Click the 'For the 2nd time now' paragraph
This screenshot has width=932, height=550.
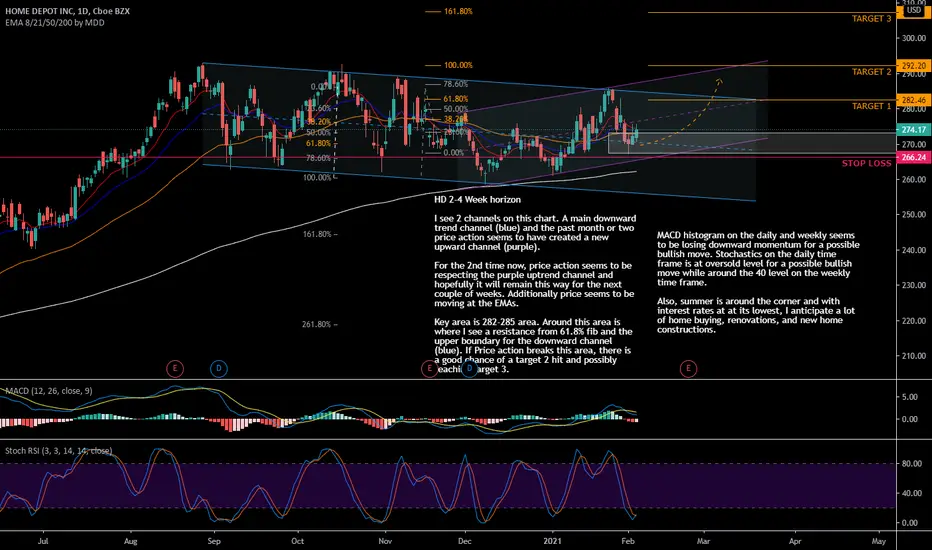(x=534, y=284)
